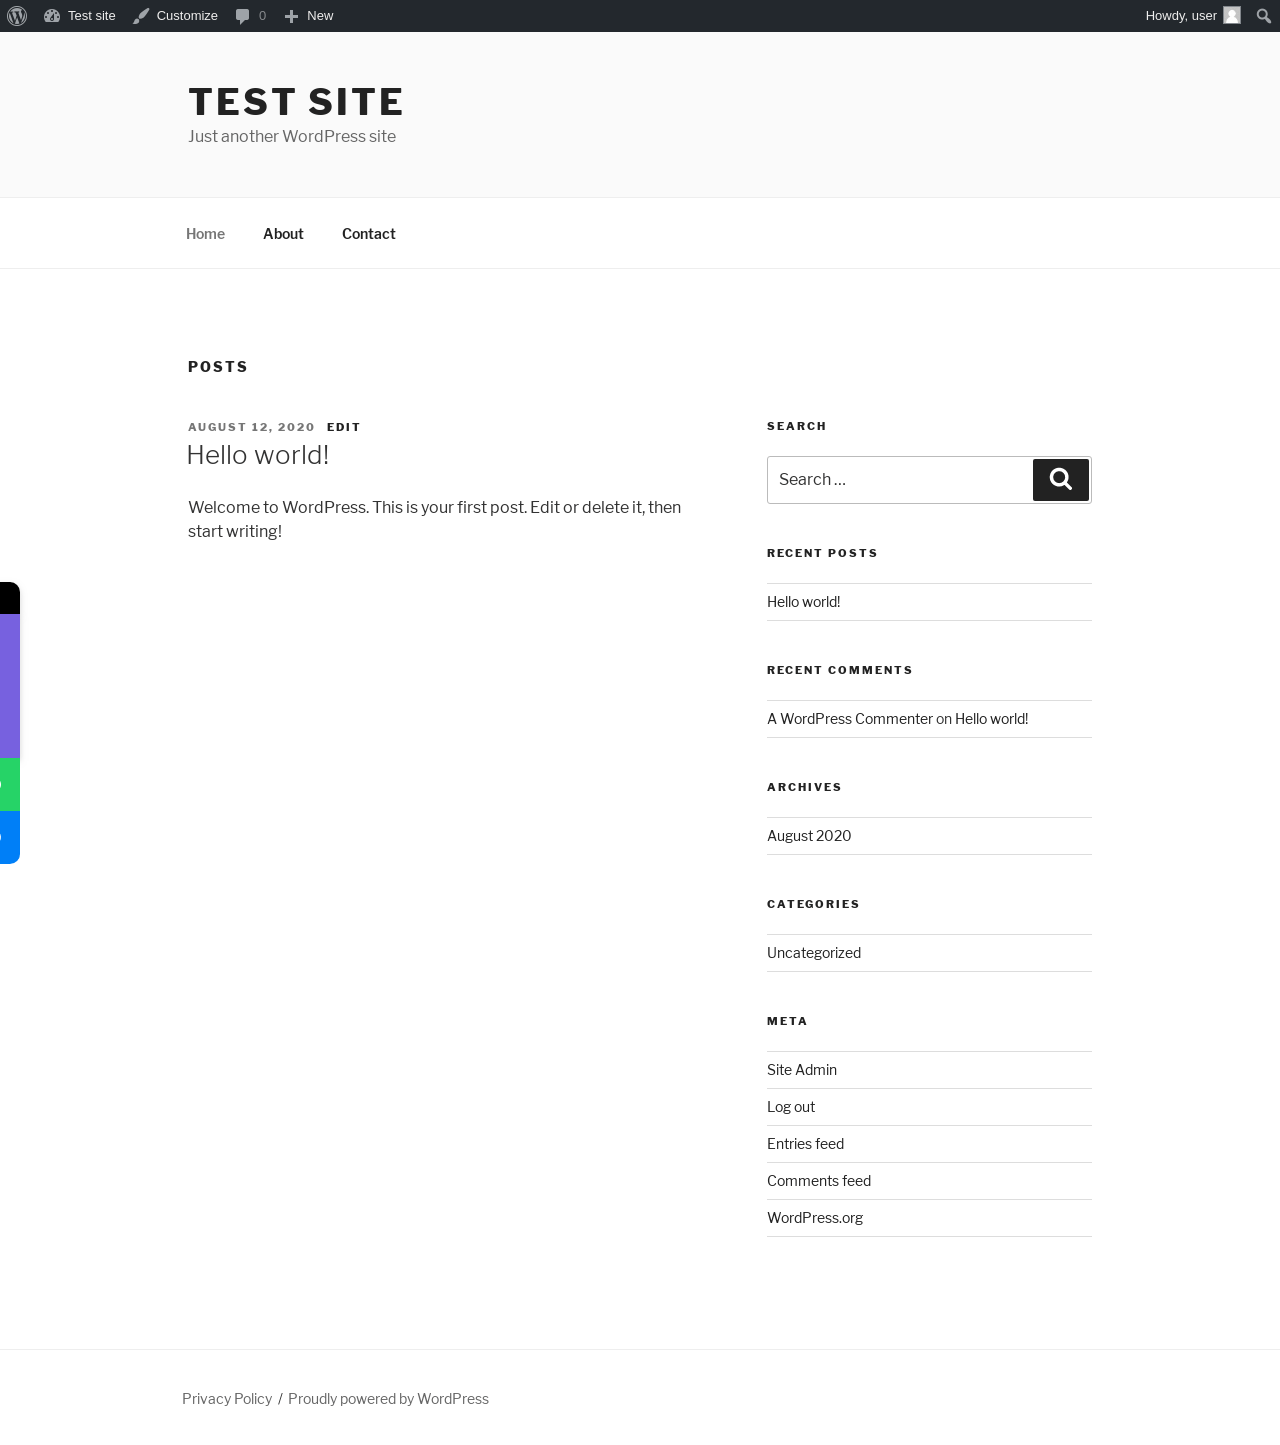1280x1445 pixels.
Task: Click the WordPress logo in the admin bar
Action: tap(17, 16)
